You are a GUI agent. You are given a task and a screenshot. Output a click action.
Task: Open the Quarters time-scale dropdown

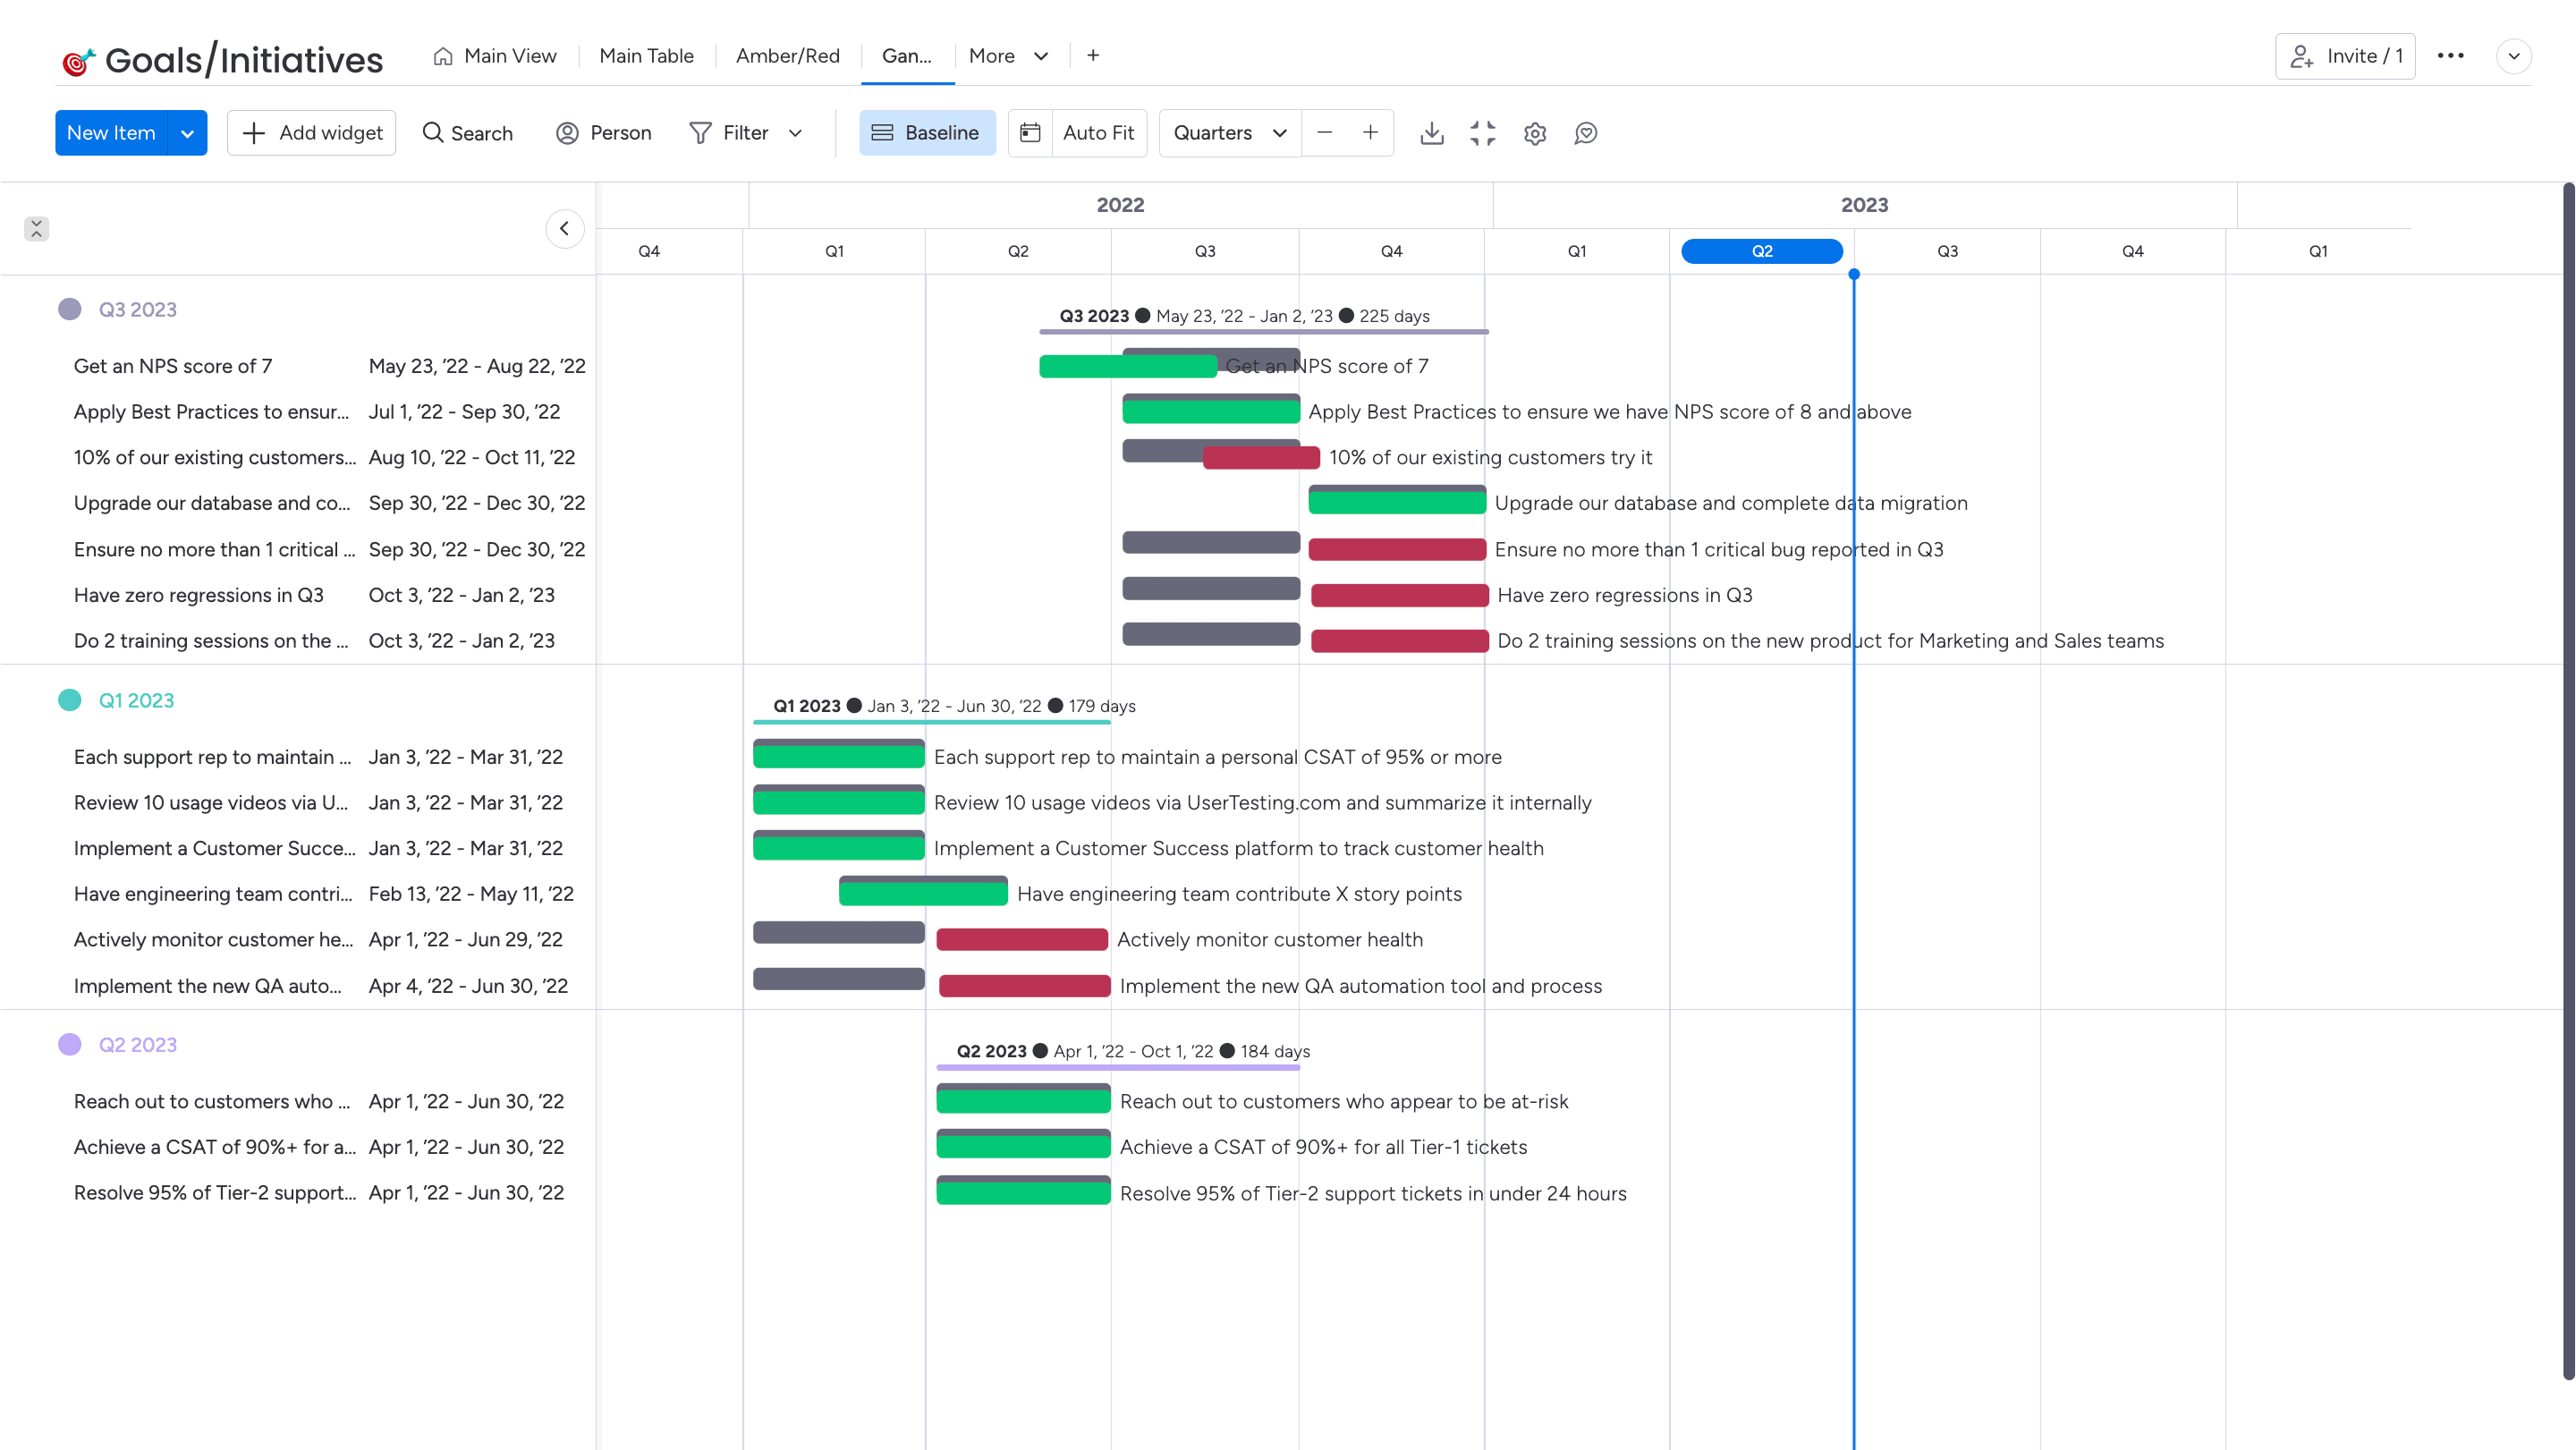coord(1228,133)
